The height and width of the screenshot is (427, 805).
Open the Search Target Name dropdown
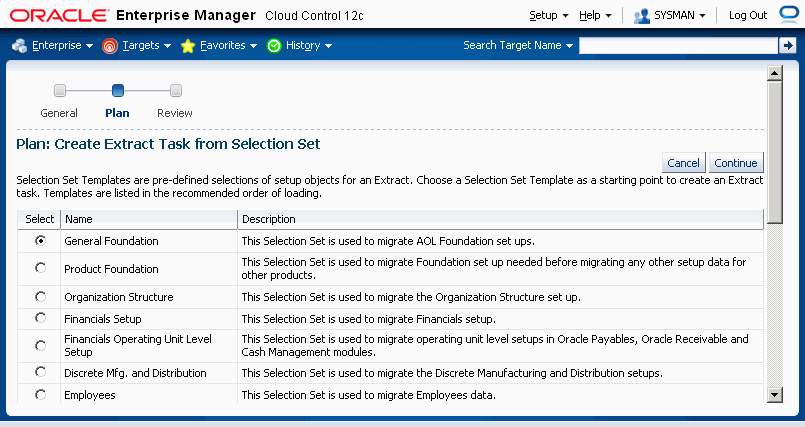click(518, 46)
